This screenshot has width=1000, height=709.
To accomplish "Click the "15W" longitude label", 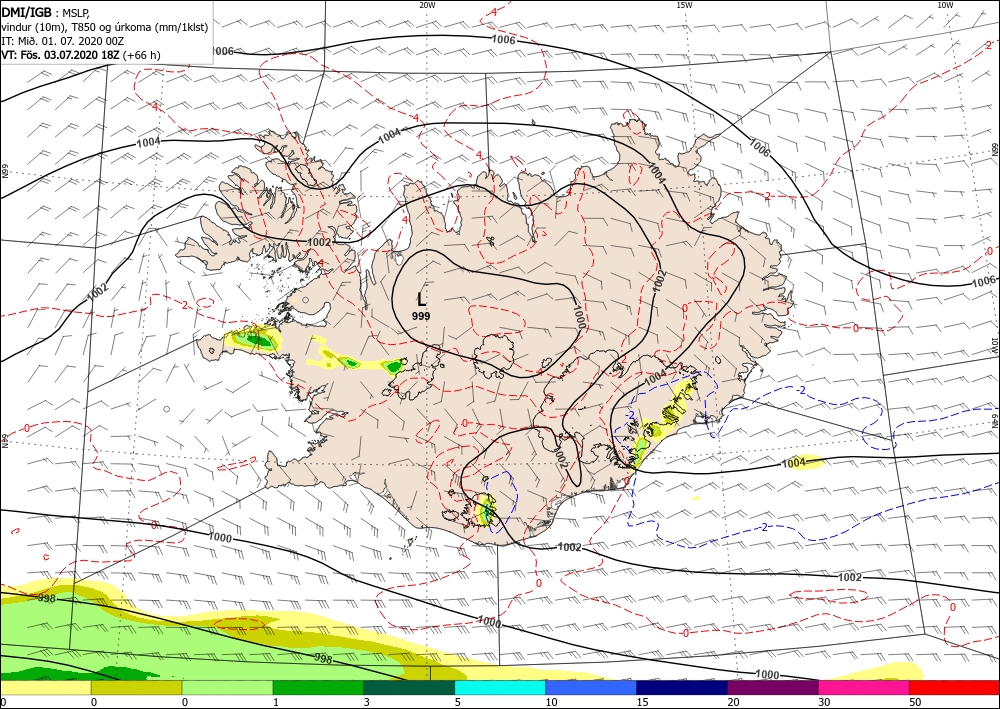I will (684, 5).
